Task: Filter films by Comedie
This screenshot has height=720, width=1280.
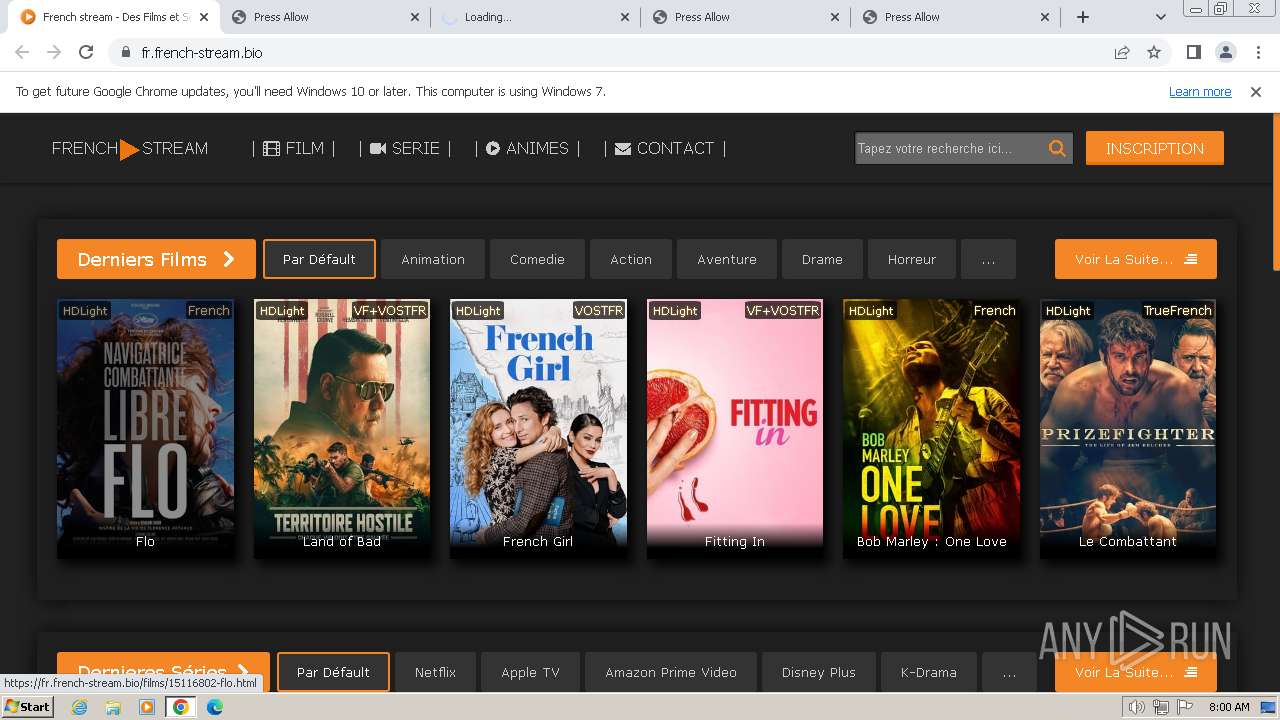Action: (537, 259)
